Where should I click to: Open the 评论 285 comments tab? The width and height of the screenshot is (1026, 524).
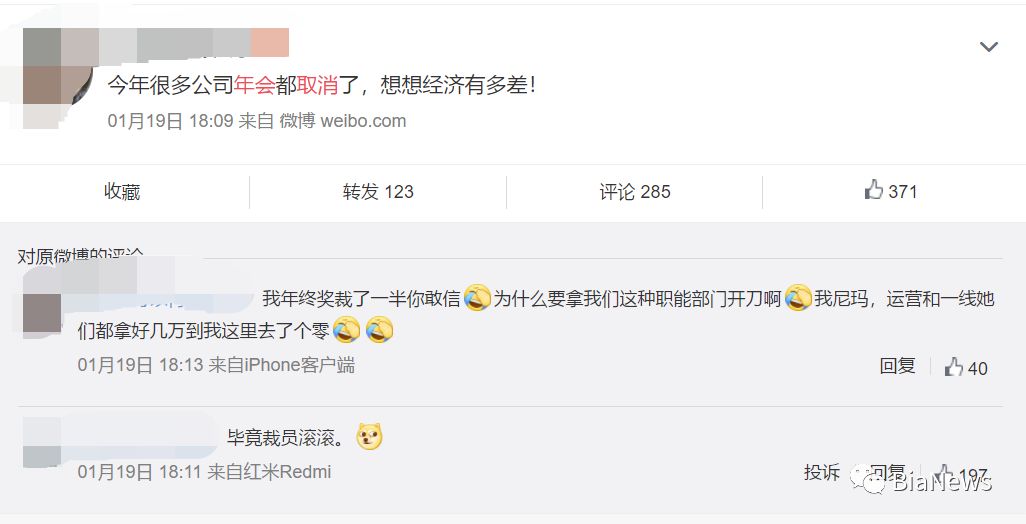pos(635,192)
